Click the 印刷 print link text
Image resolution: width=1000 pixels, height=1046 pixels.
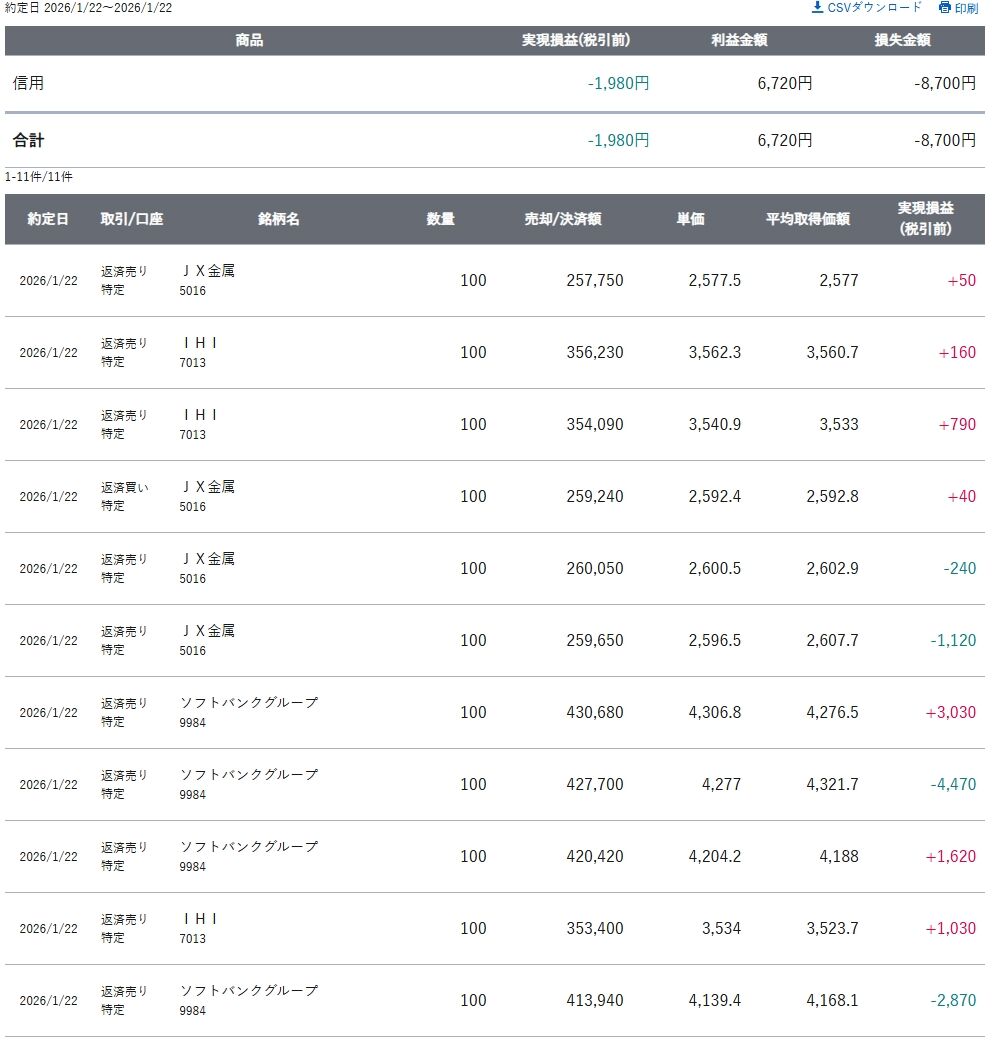click(966, 8)
